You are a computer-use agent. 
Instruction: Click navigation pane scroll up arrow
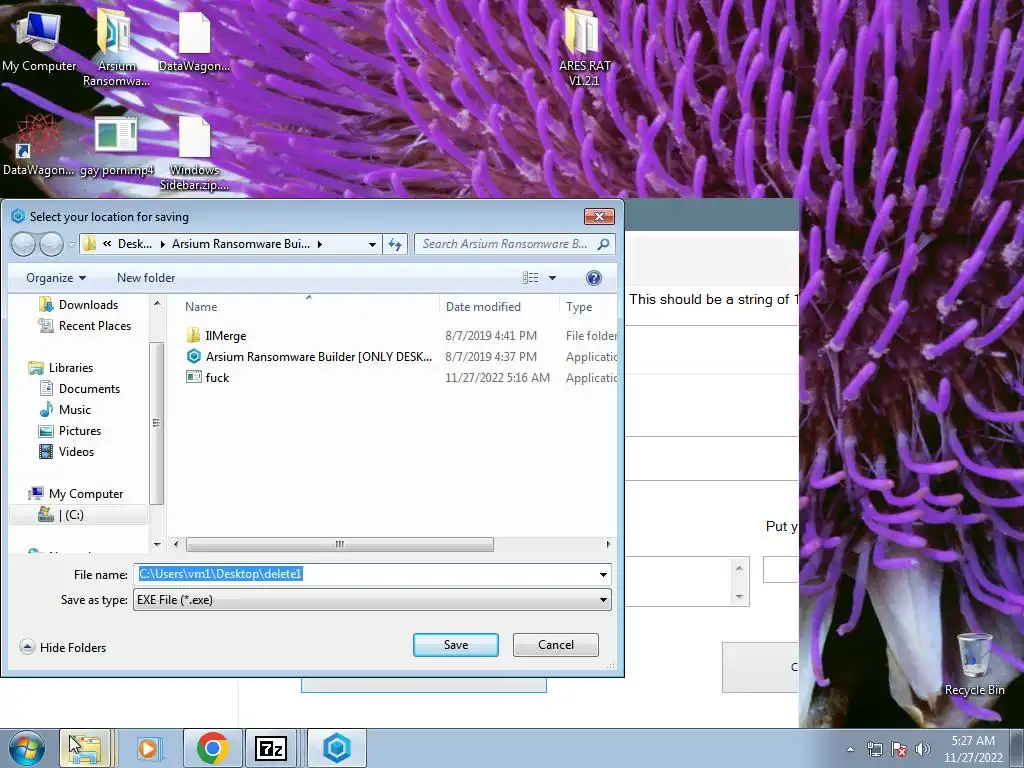pyautogui.click(x=157, y=304)
